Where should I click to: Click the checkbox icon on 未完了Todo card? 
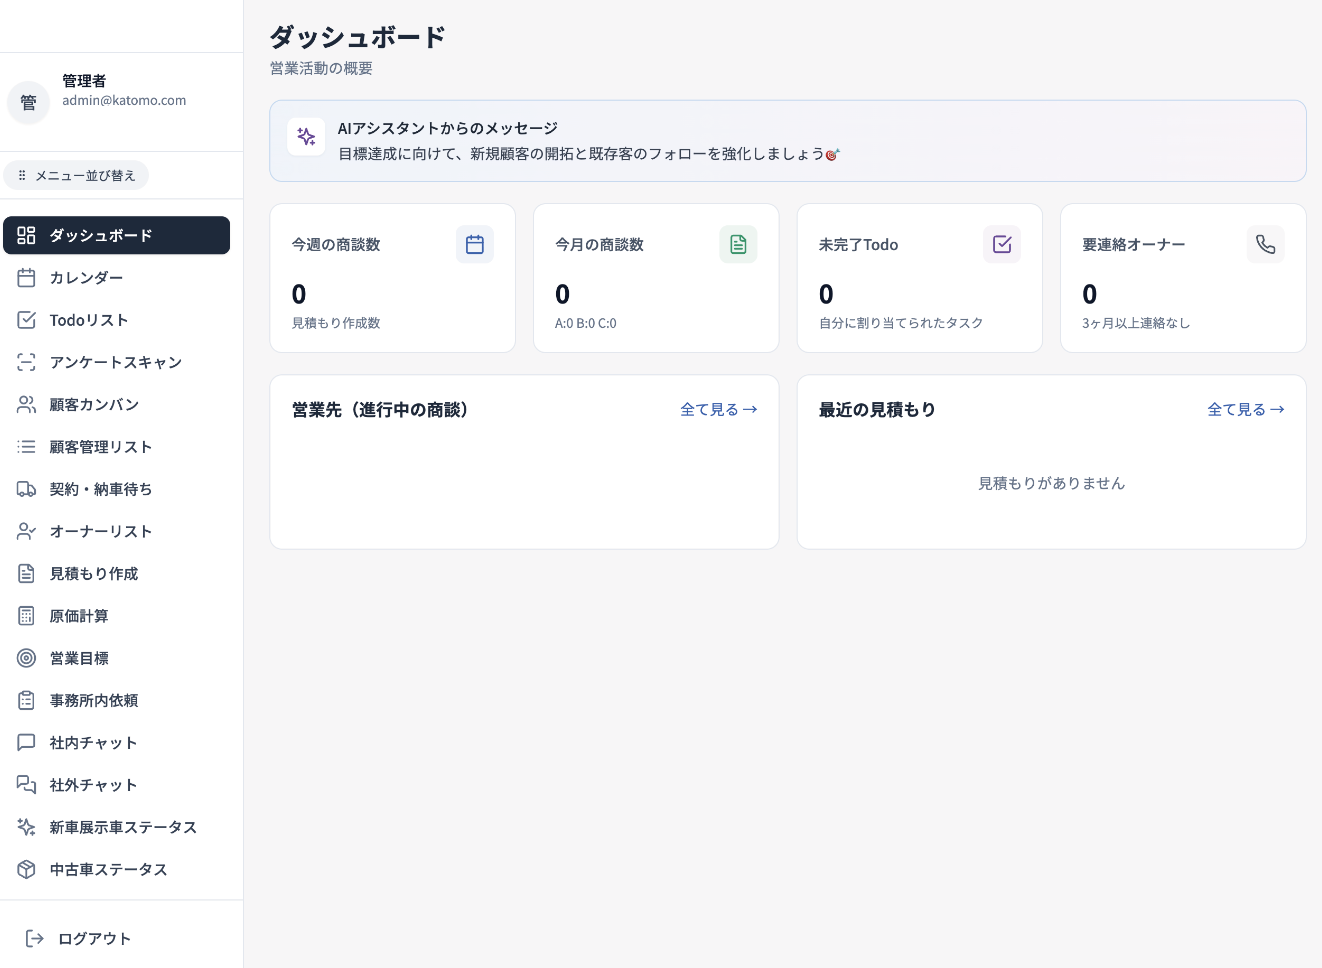coord(1002,244)
